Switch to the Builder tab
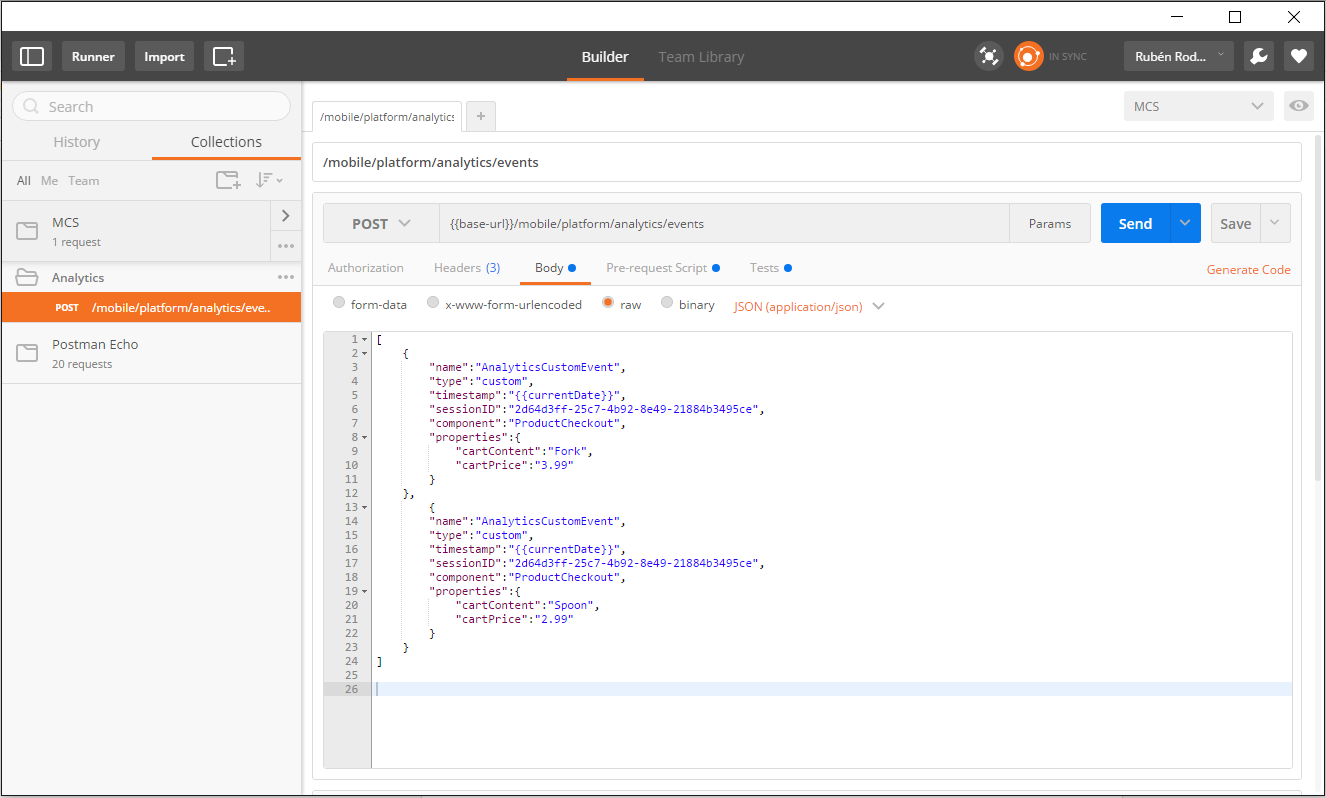Screen dimensions: 1326x798 (x=605, y=56)
